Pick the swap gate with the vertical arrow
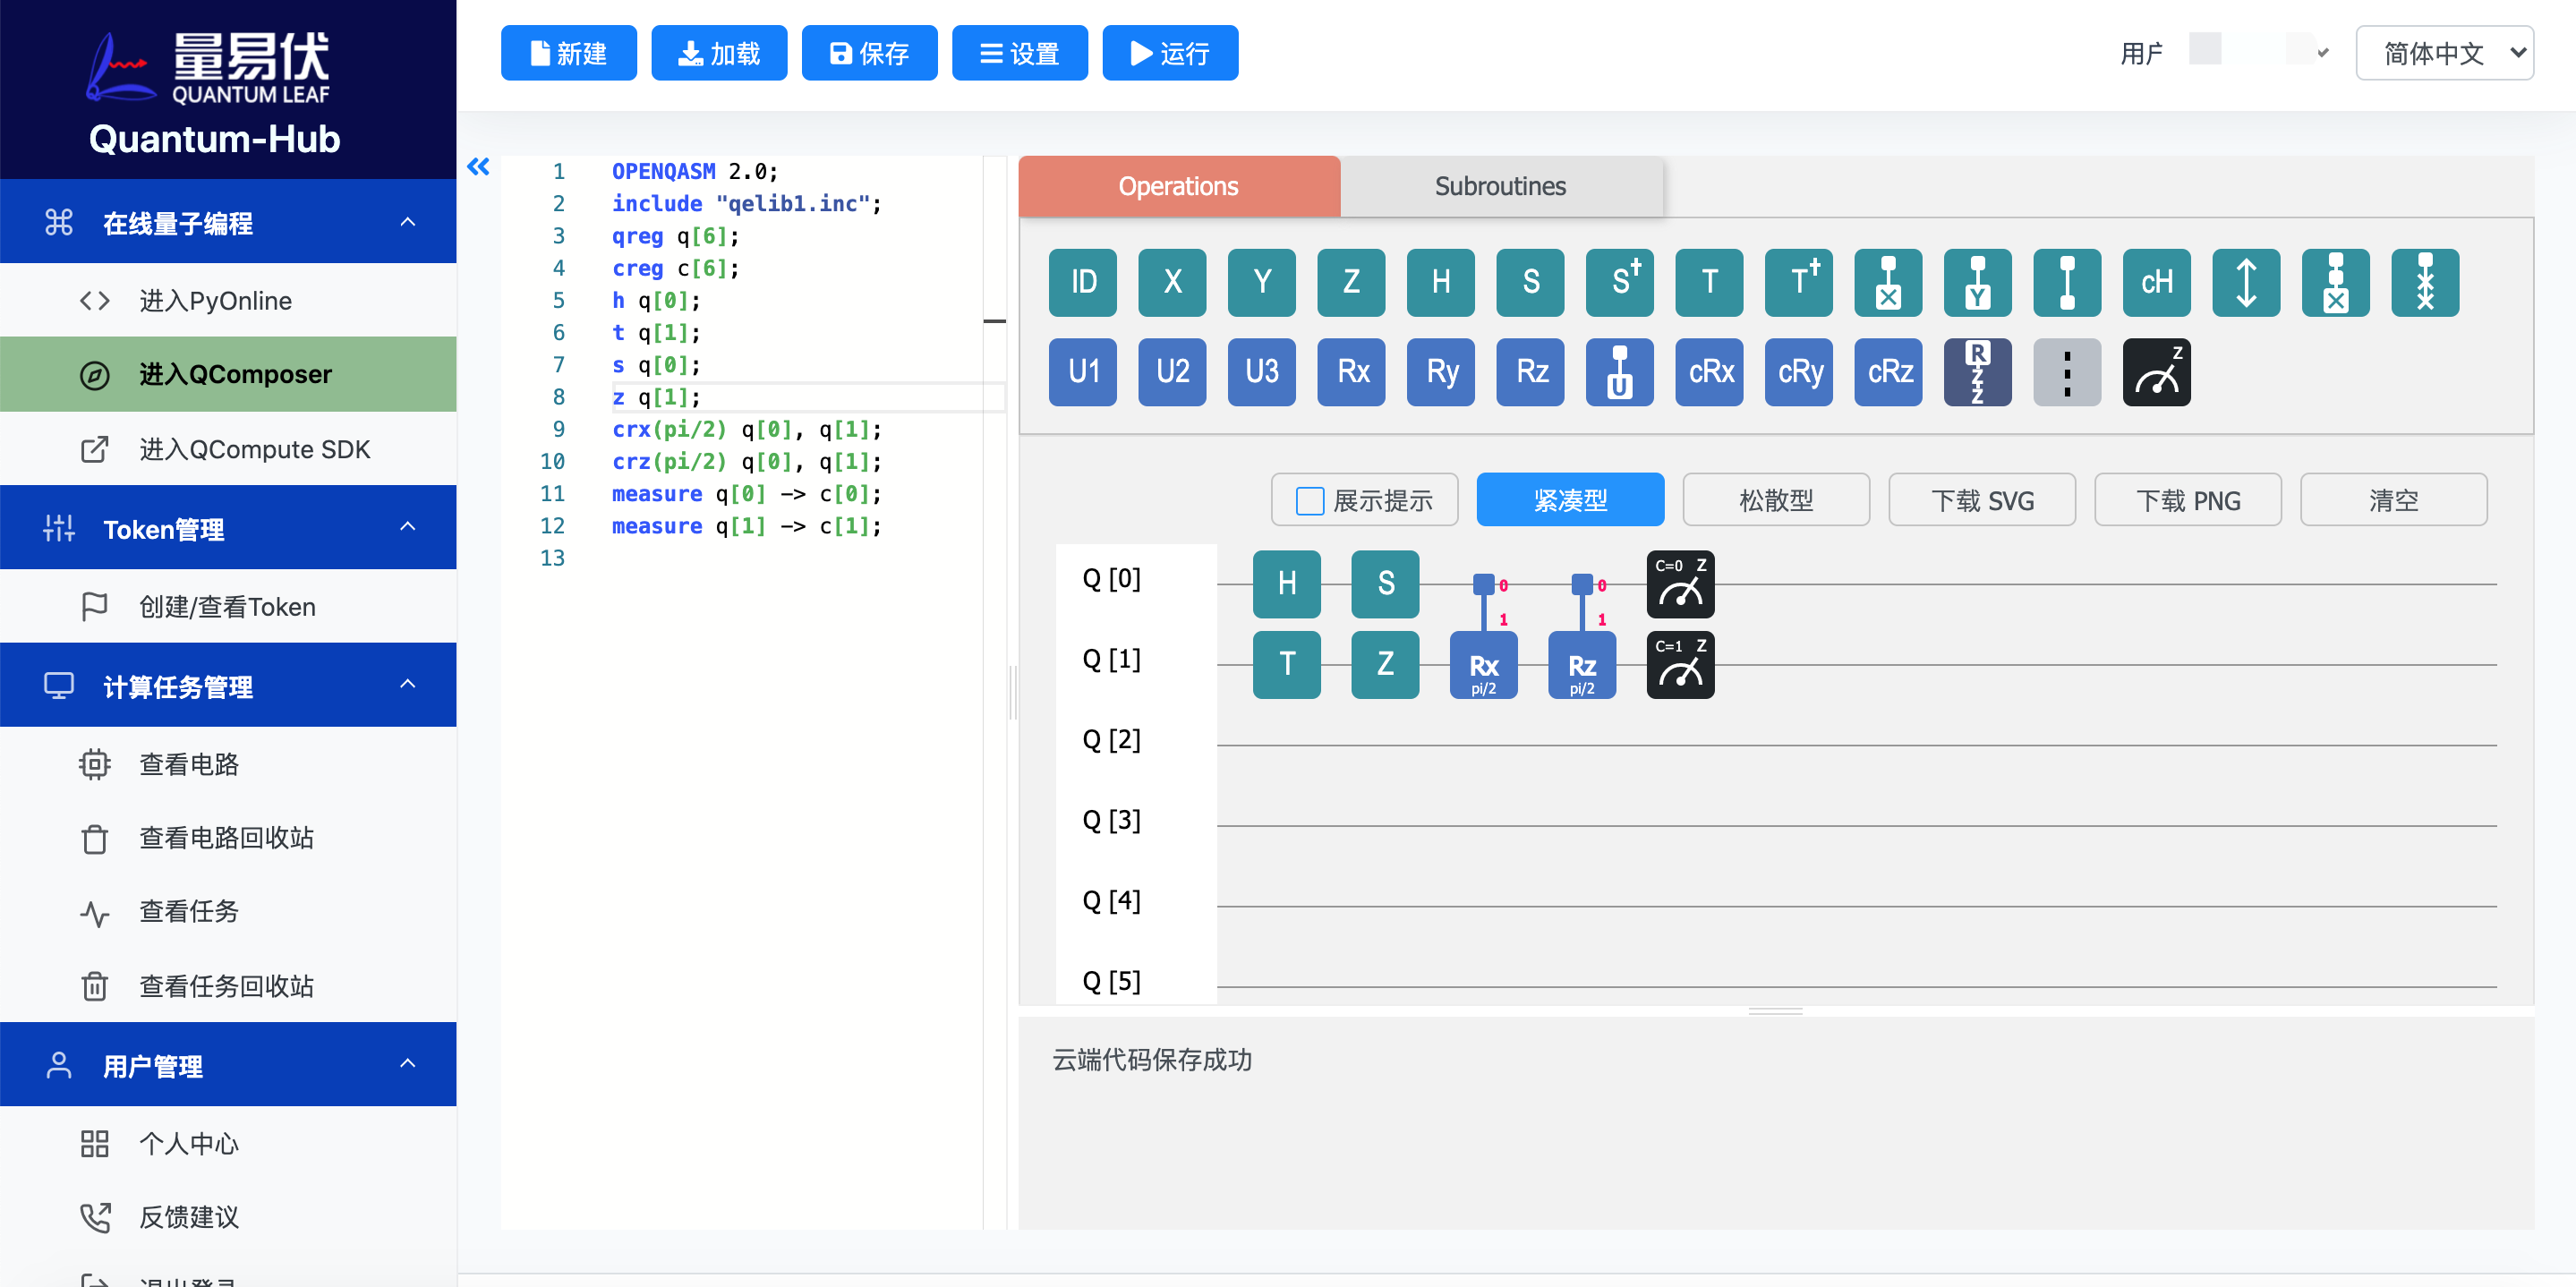 click(2246, 282)
